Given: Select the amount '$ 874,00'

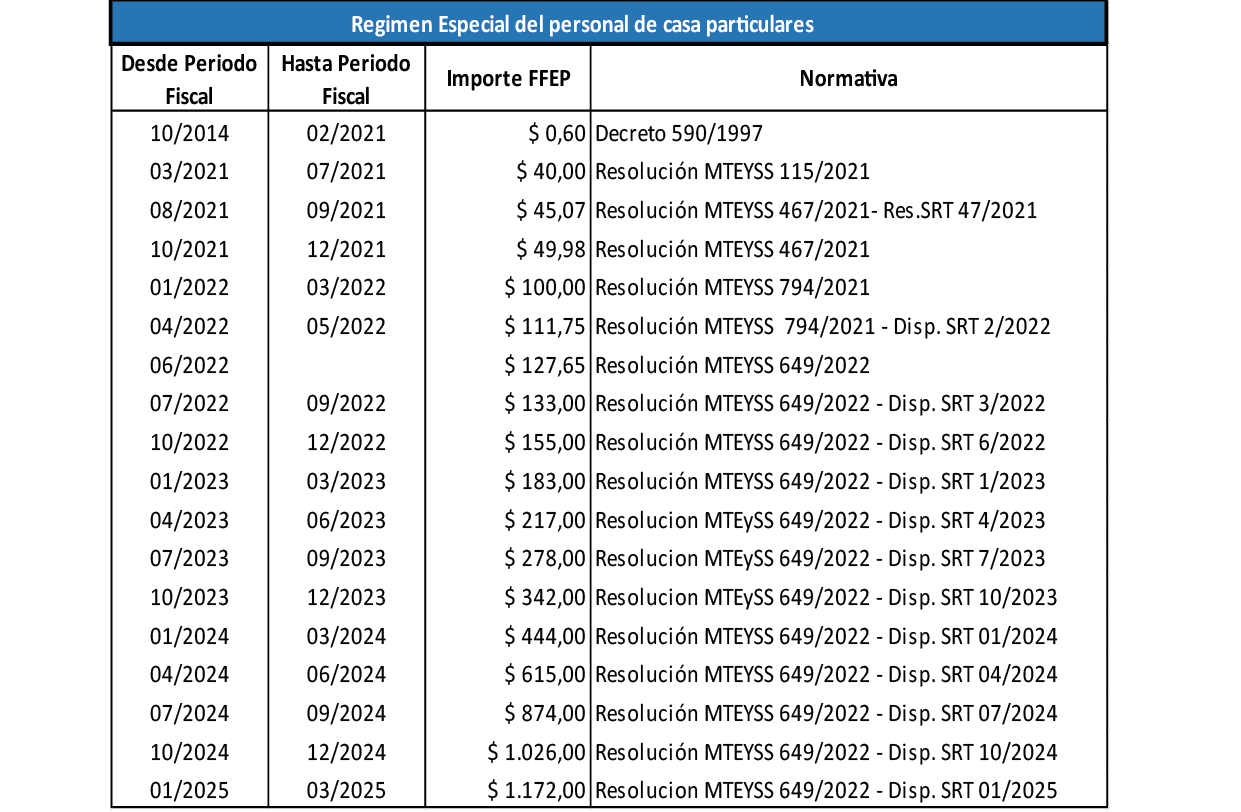Looking at the screenshot, I should pos(545,713).
